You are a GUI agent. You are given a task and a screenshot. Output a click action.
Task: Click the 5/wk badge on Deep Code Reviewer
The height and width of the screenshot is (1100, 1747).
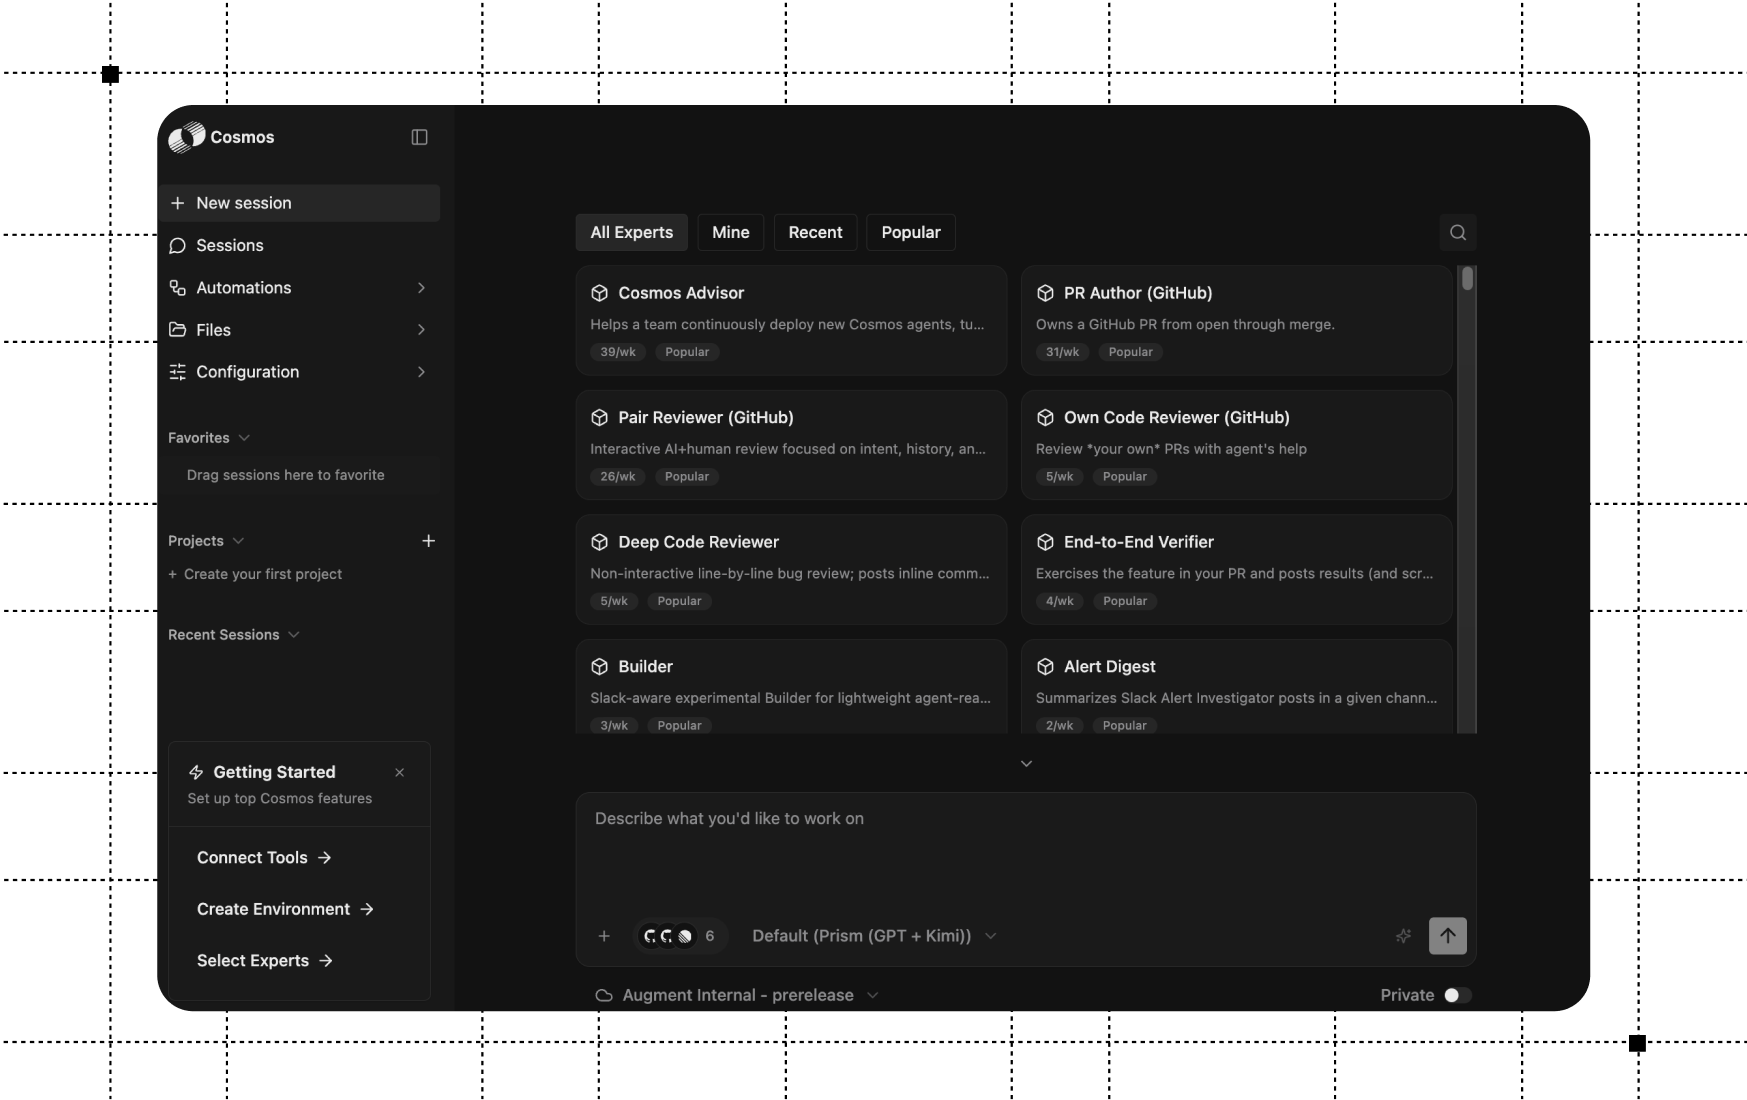click(614, 601)
